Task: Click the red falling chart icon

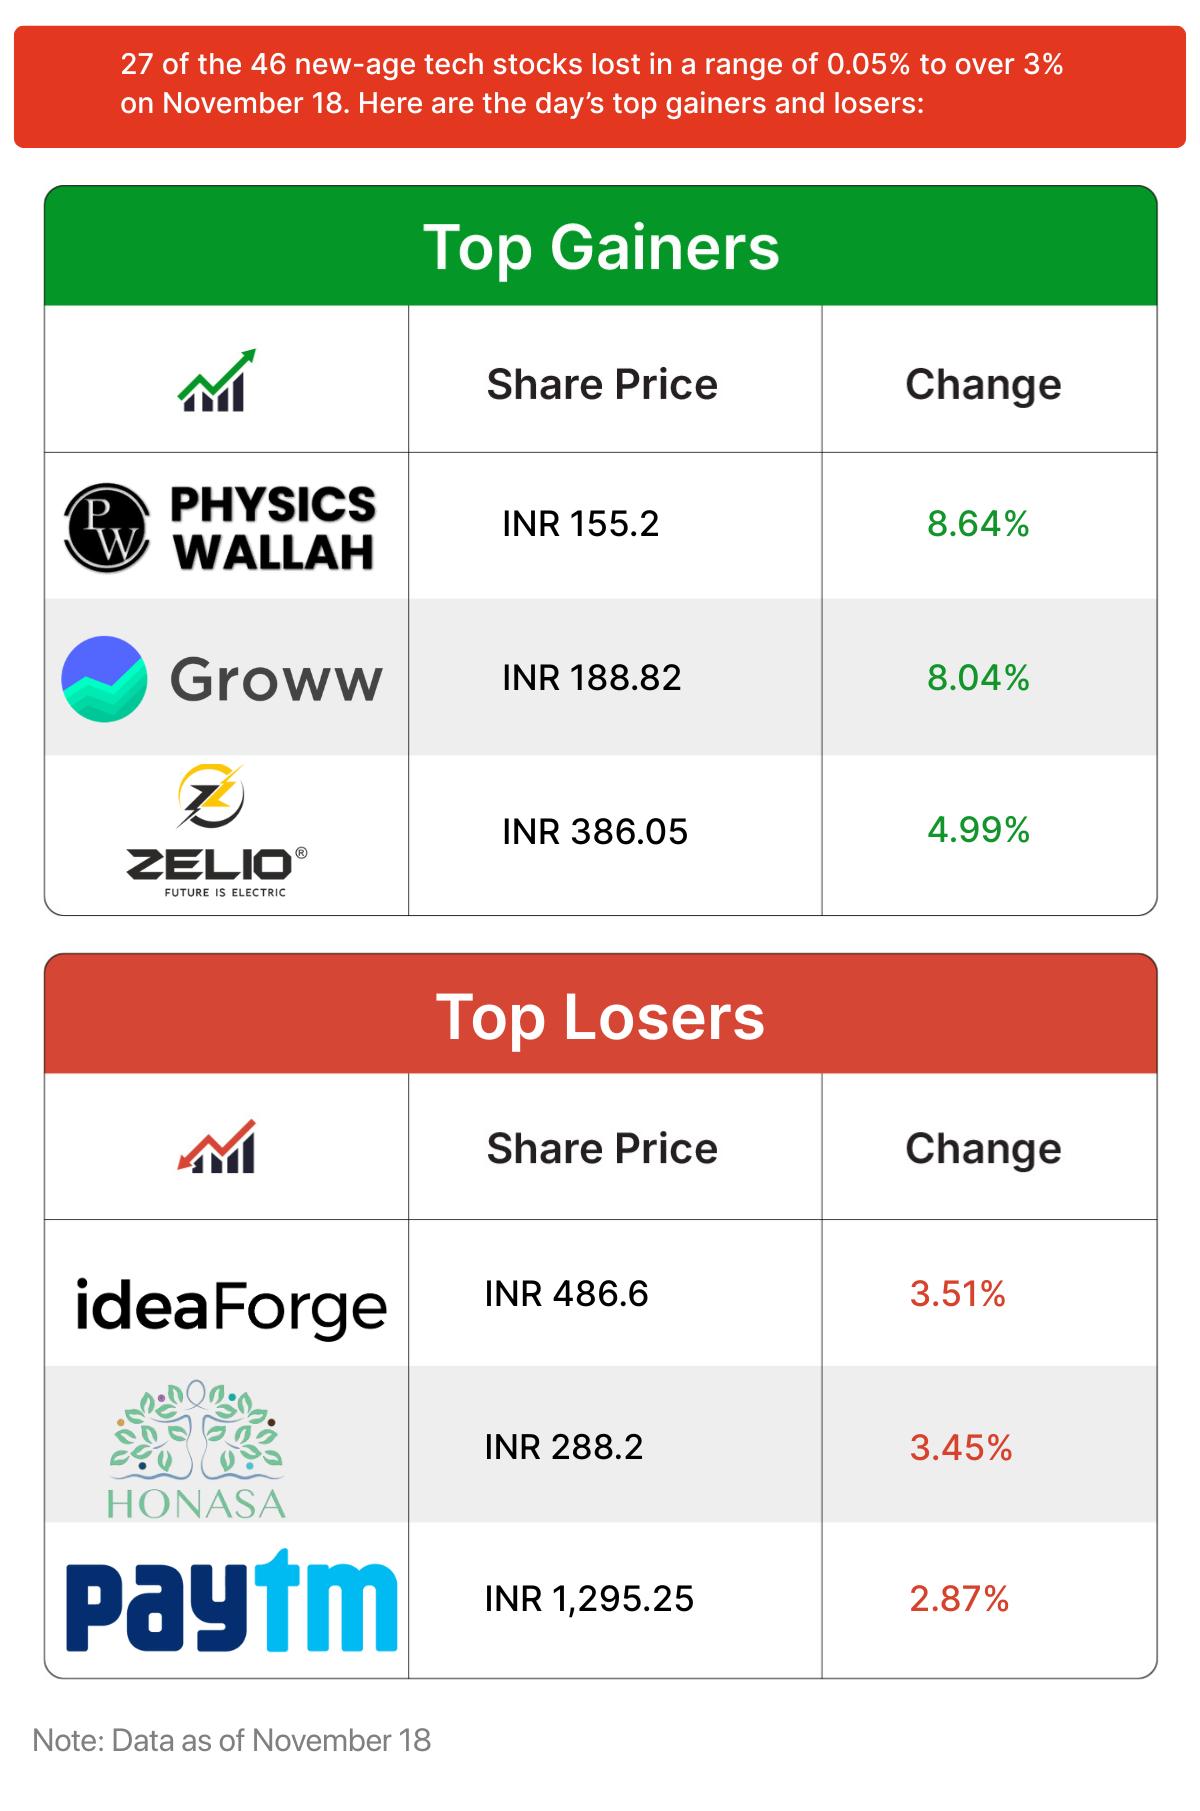Action: (217, 1147)
